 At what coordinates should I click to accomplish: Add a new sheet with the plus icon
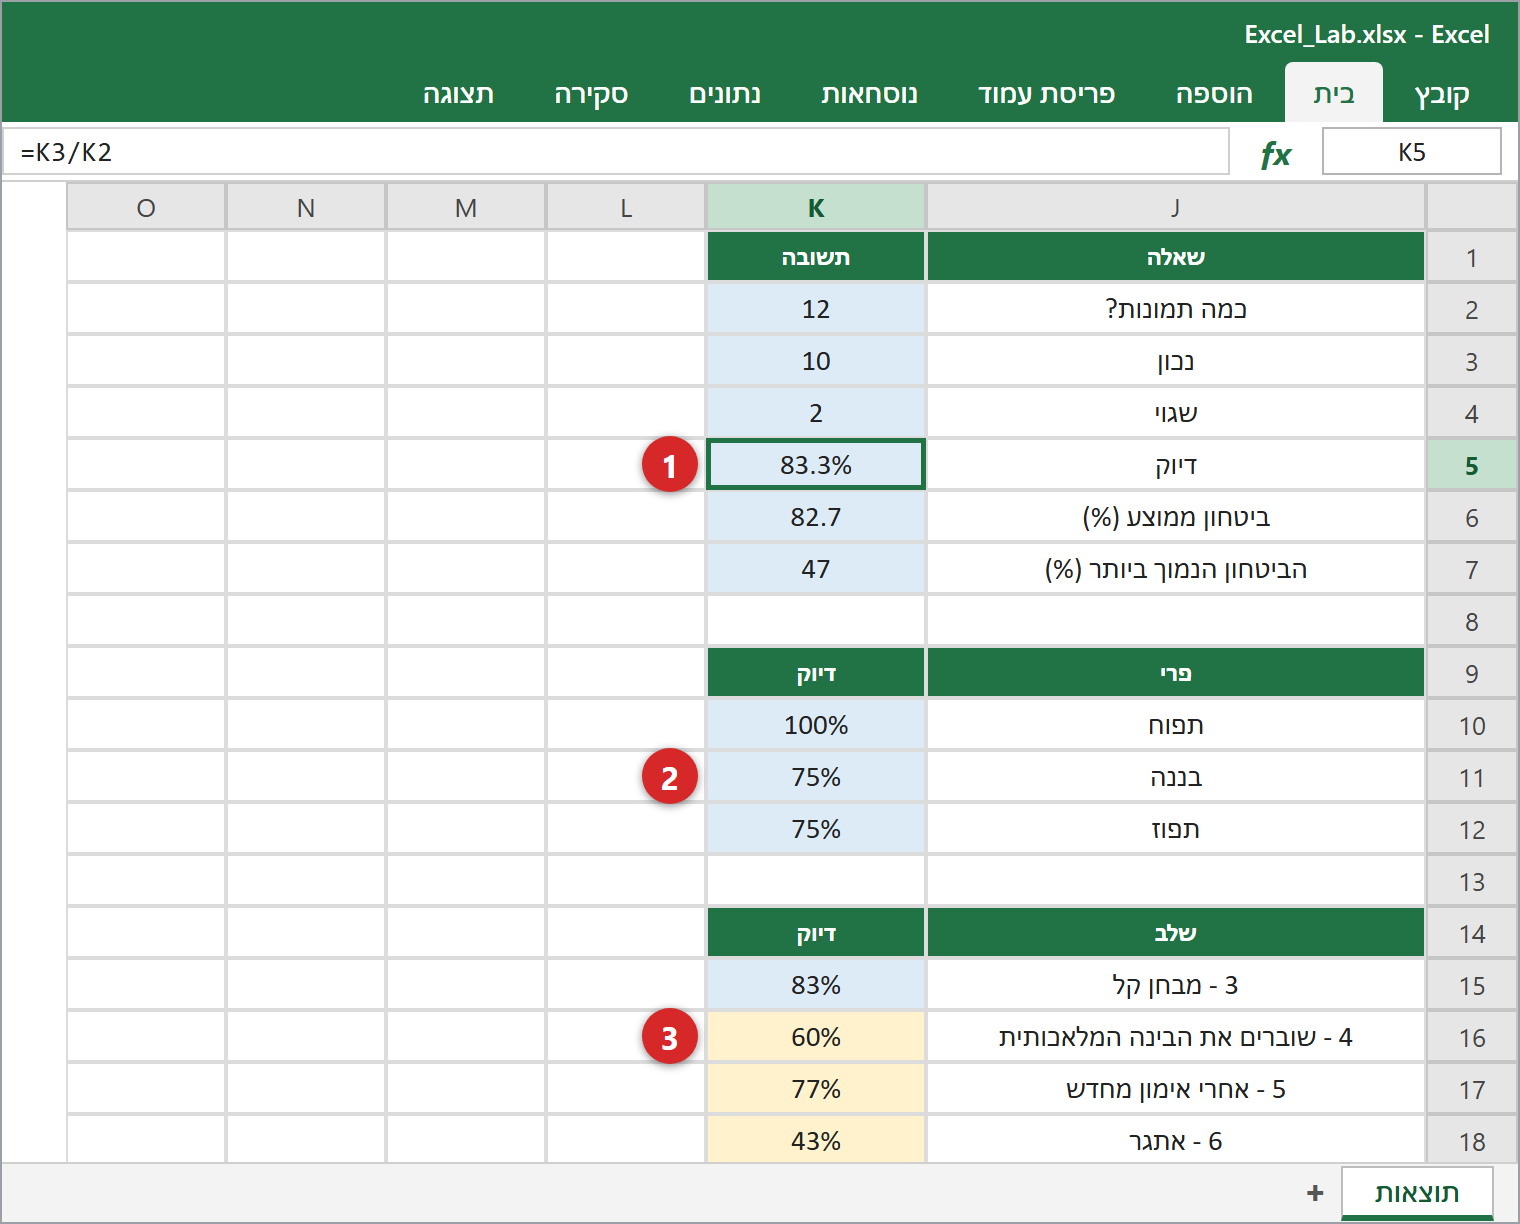tap(1315, 1193)
